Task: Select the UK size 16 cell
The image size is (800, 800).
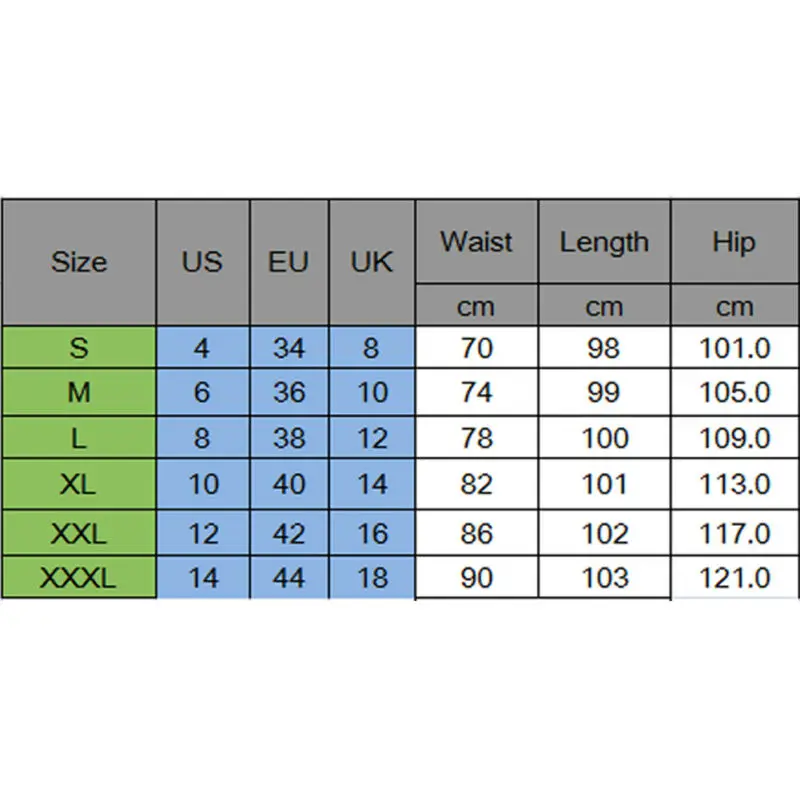Action: click(x=372, y=532)
